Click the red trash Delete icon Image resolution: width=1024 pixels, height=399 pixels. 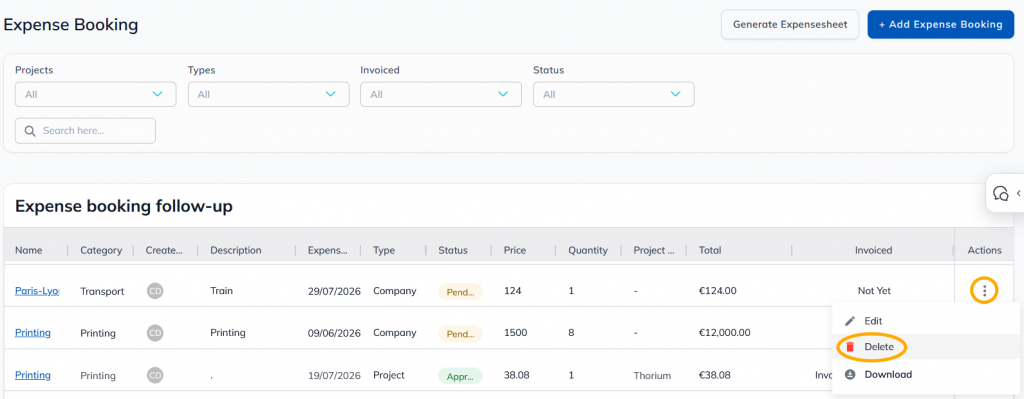click(850, 347)
